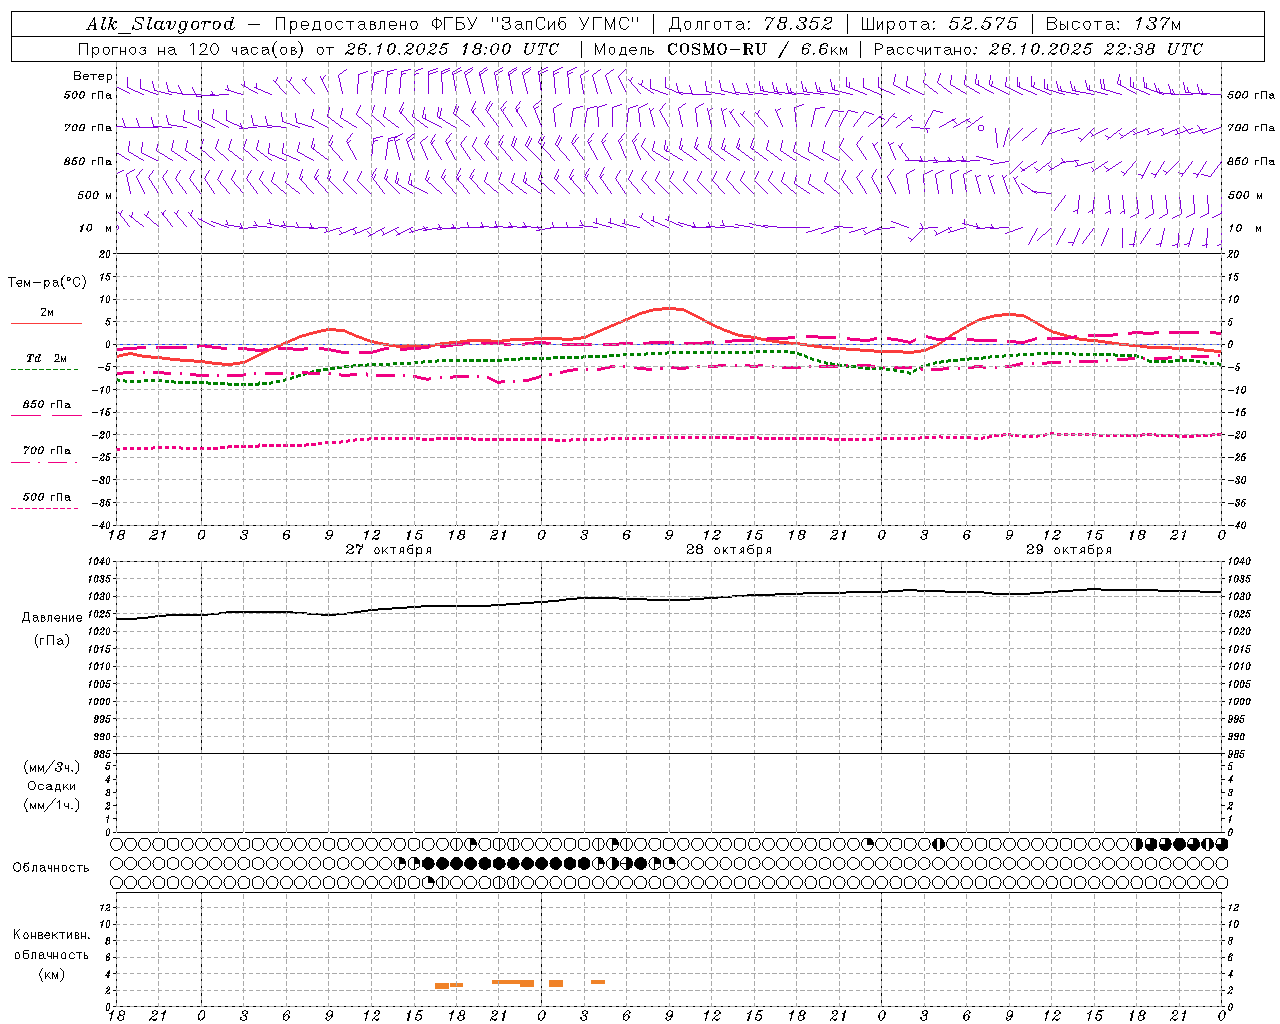
Task: Click the 'Давление' pressure panel label
Action: [52, 618]
